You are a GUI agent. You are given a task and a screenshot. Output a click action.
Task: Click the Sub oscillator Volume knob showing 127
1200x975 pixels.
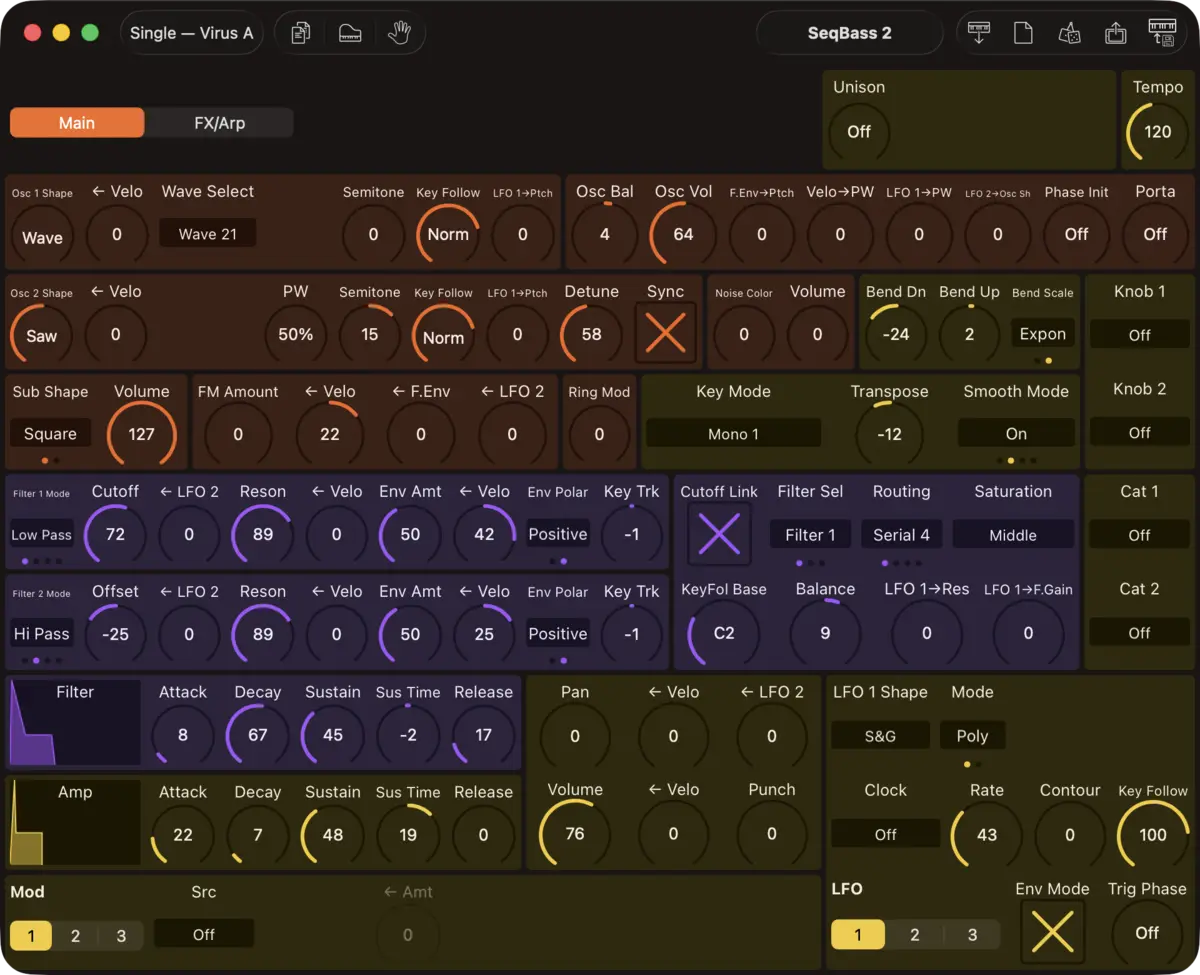coord(142,434)
